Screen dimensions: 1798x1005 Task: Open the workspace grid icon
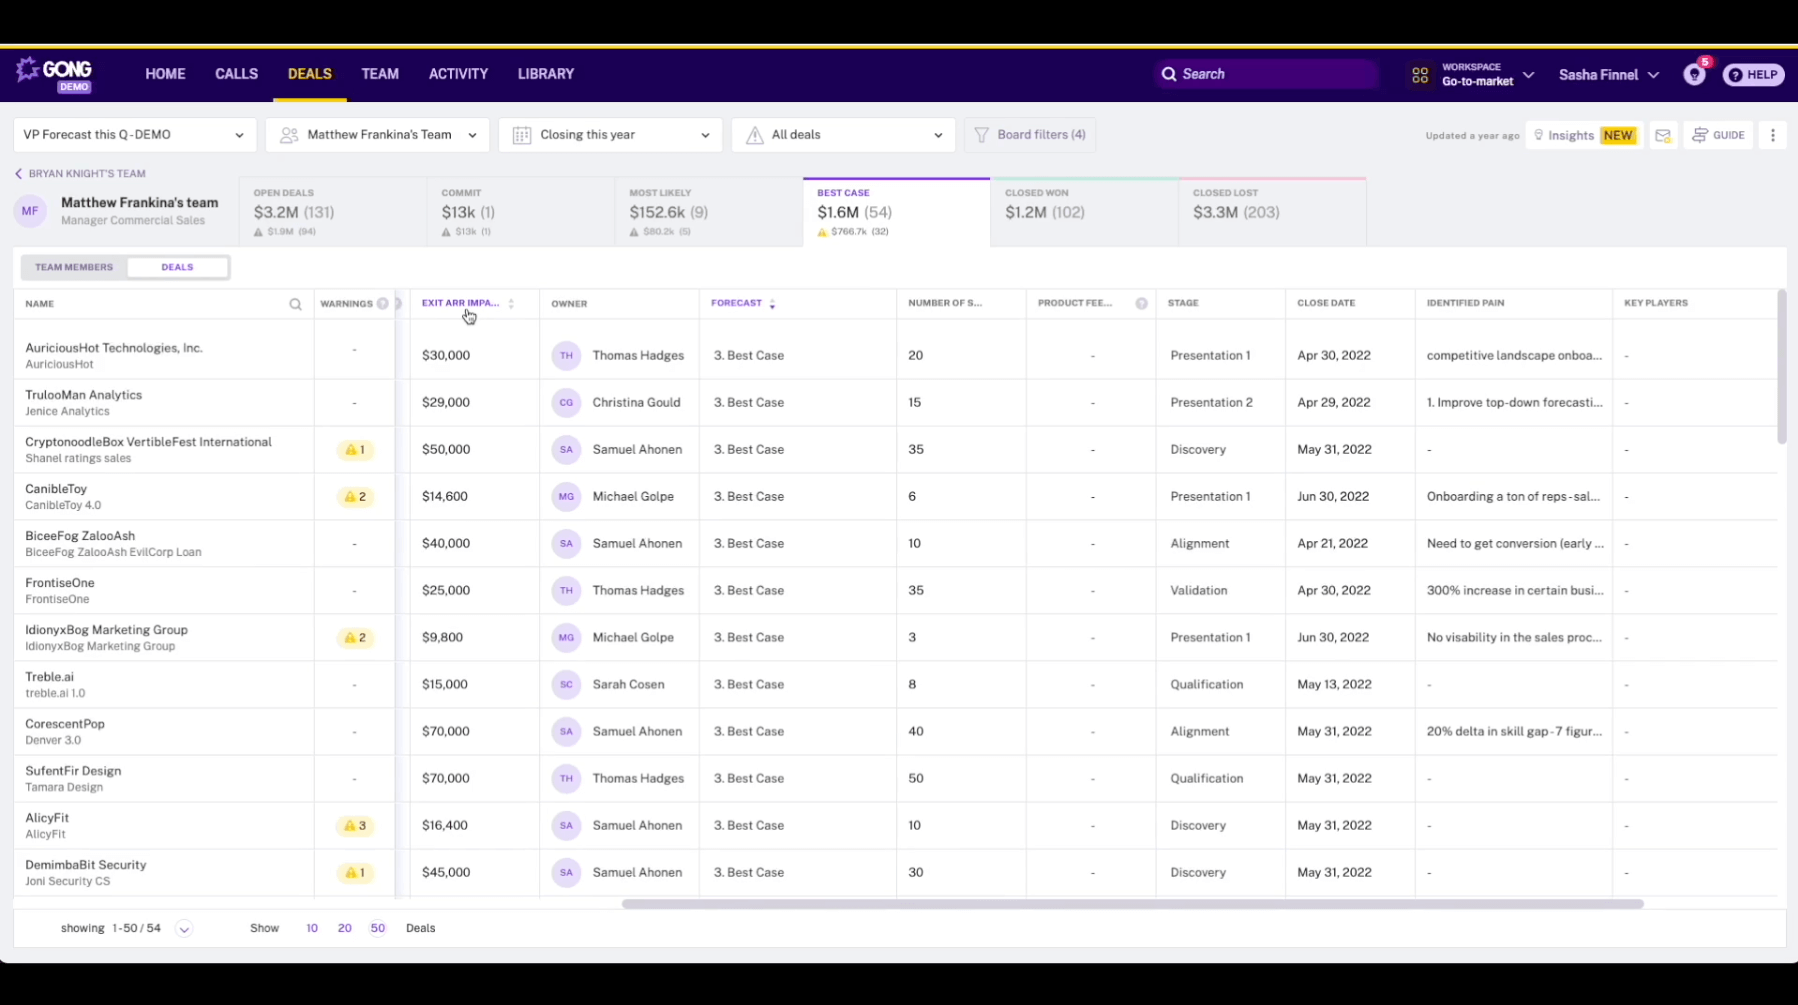tap(1420, 75)
